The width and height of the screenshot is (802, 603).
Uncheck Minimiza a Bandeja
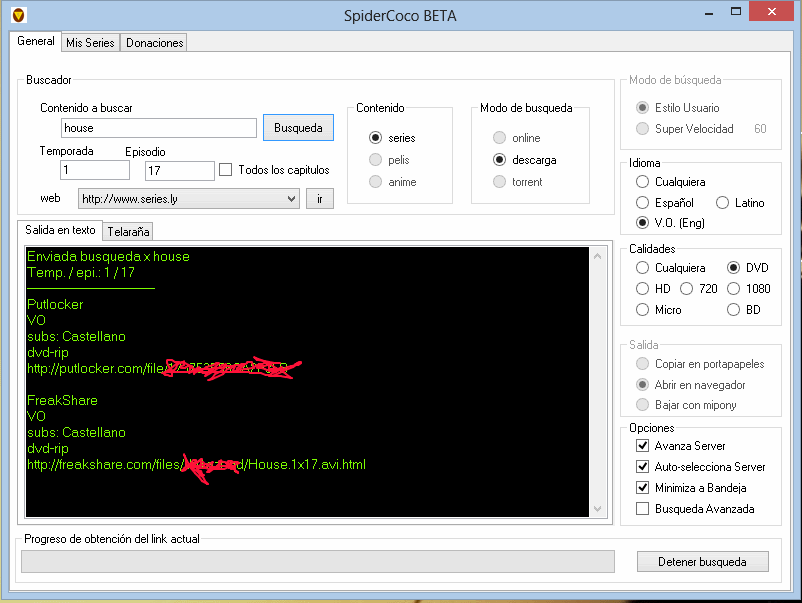pos(642,487)
